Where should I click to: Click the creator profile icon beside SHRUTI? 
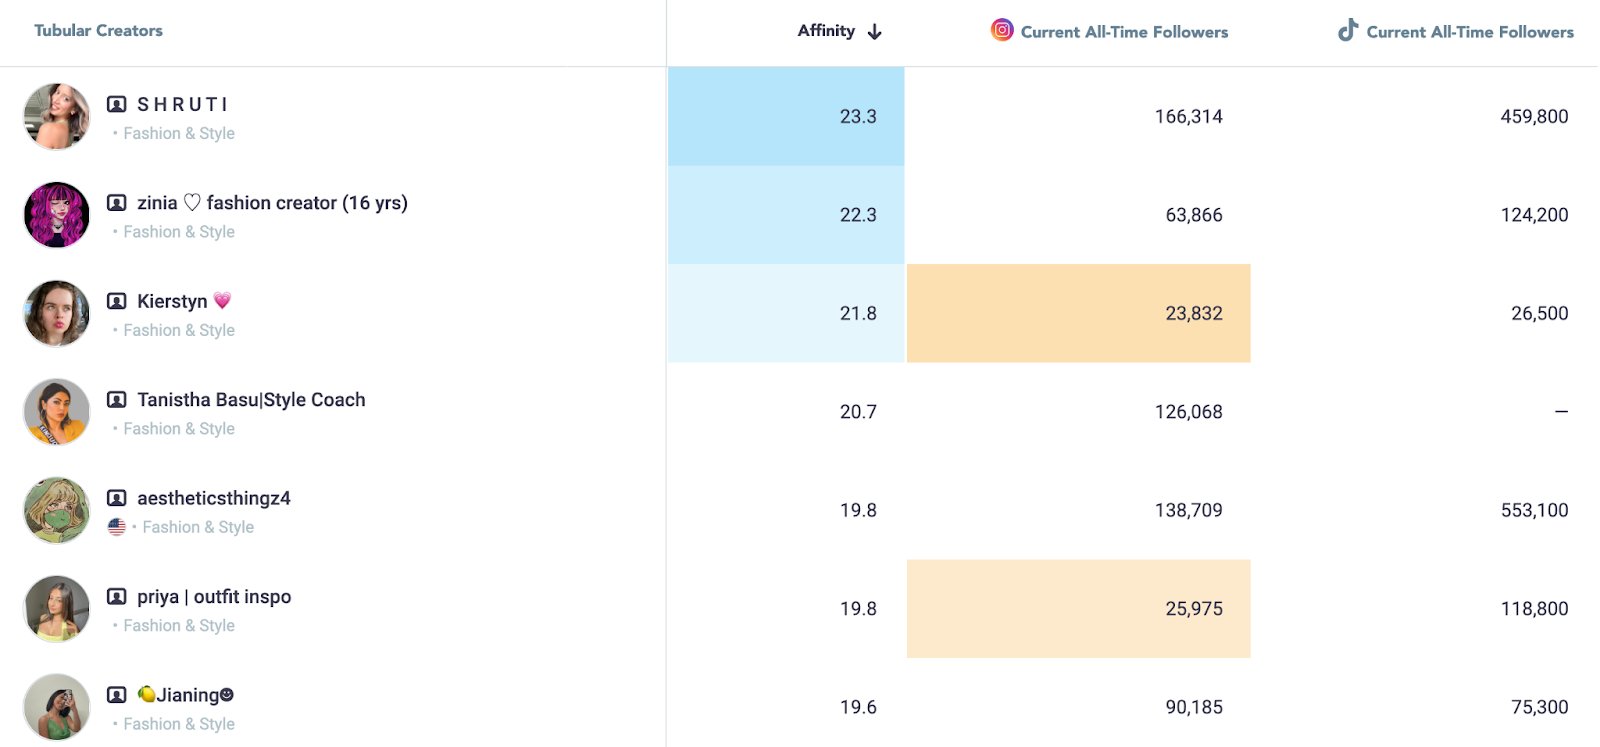point(117,104)
